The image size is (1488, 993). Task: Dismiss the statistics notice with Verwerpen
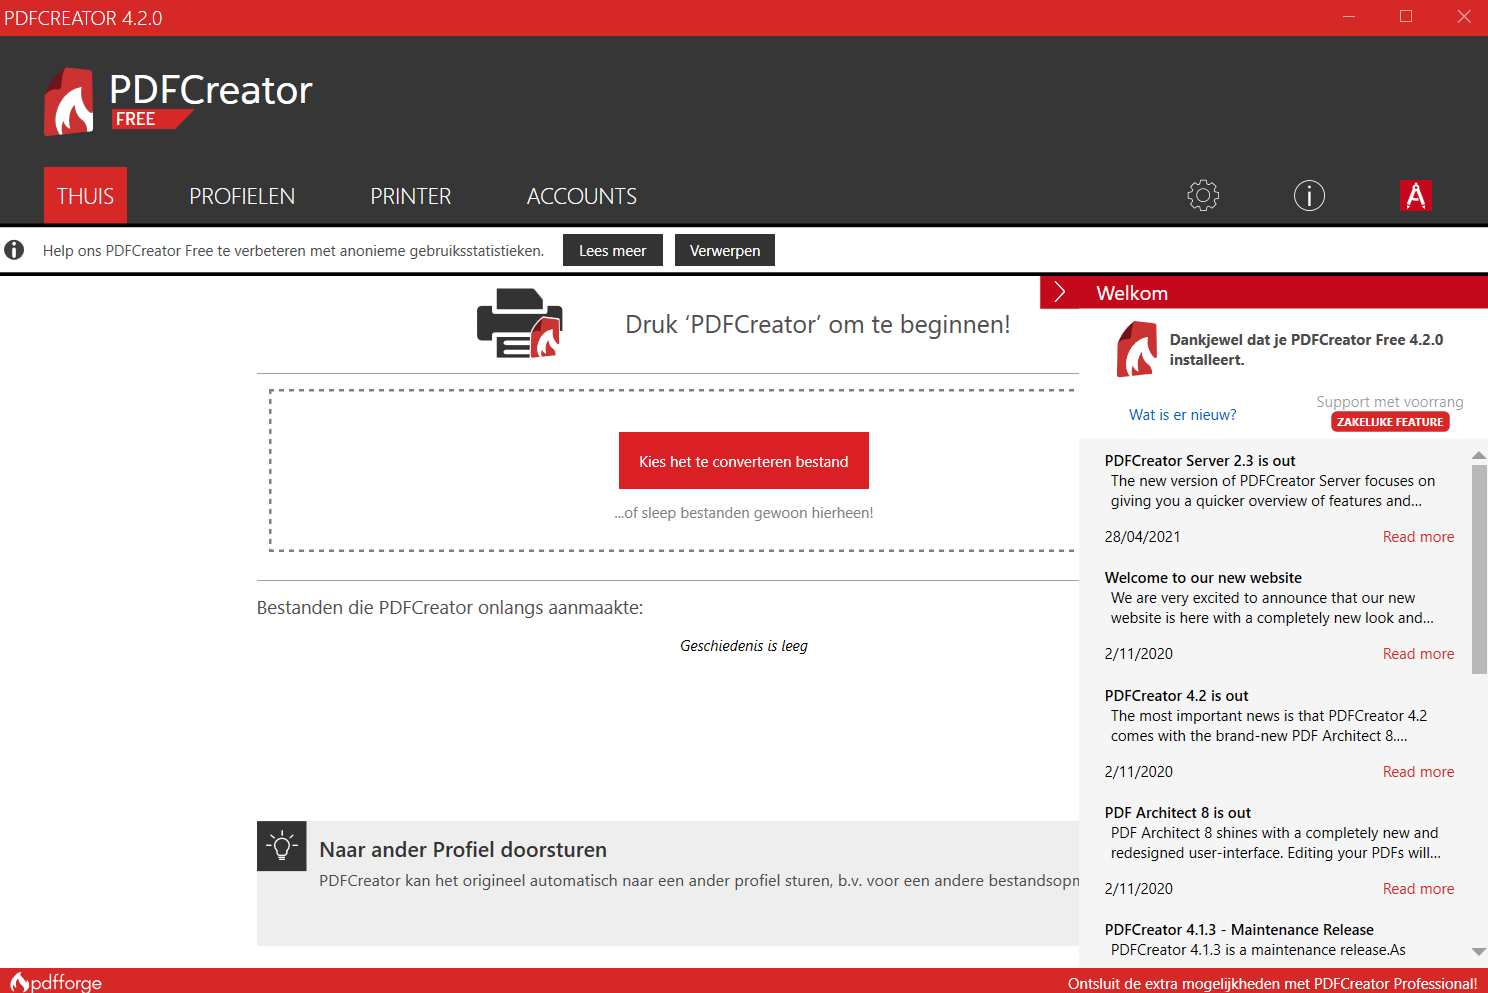click(725, 250)
